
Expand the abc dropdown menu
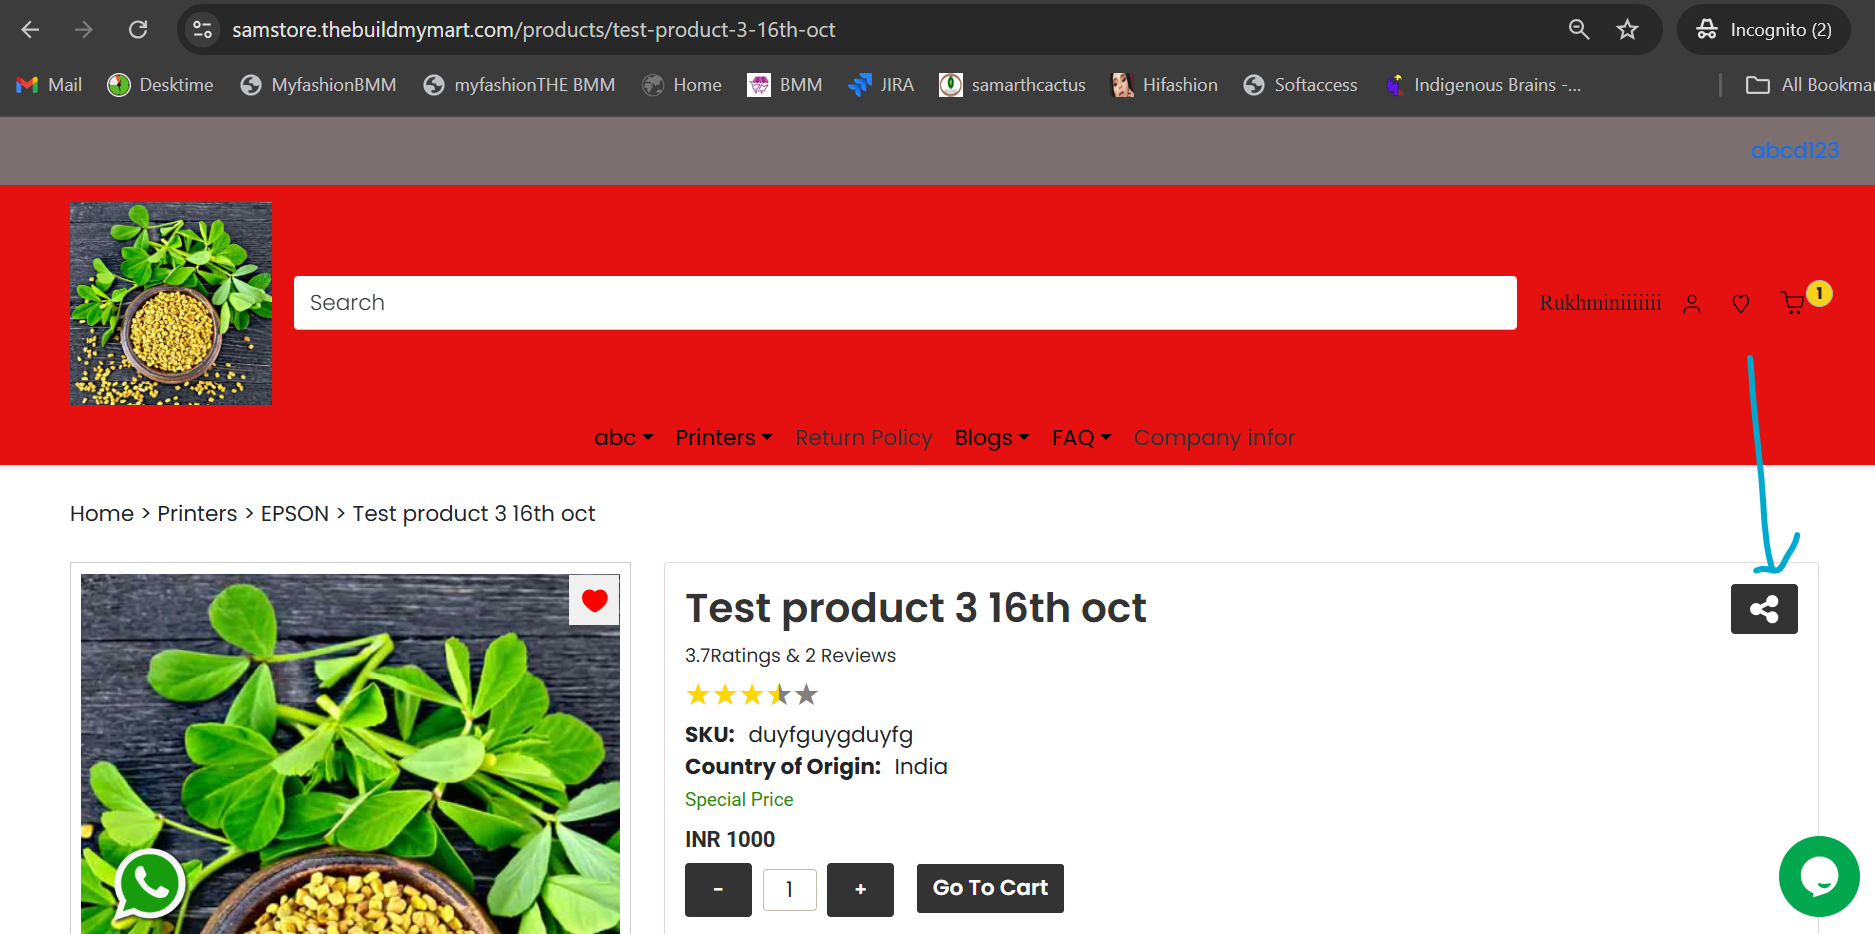pos(624,438)
